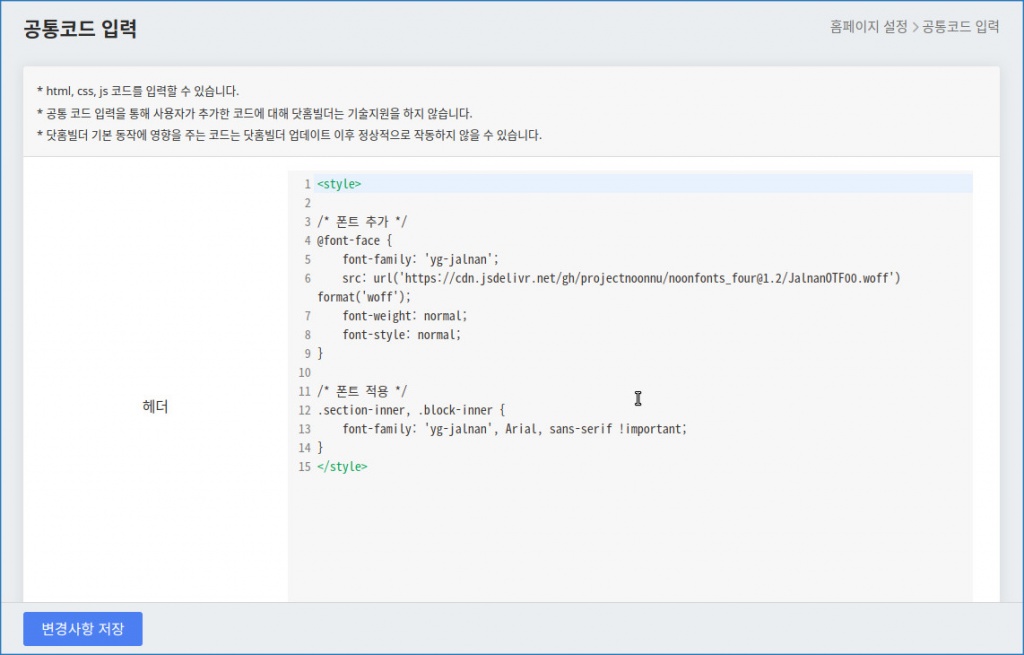Viewport: 1024px width, 655px height.
Task: Click the /* 폰트 추가 */ comment line
Action: (362, 222)
